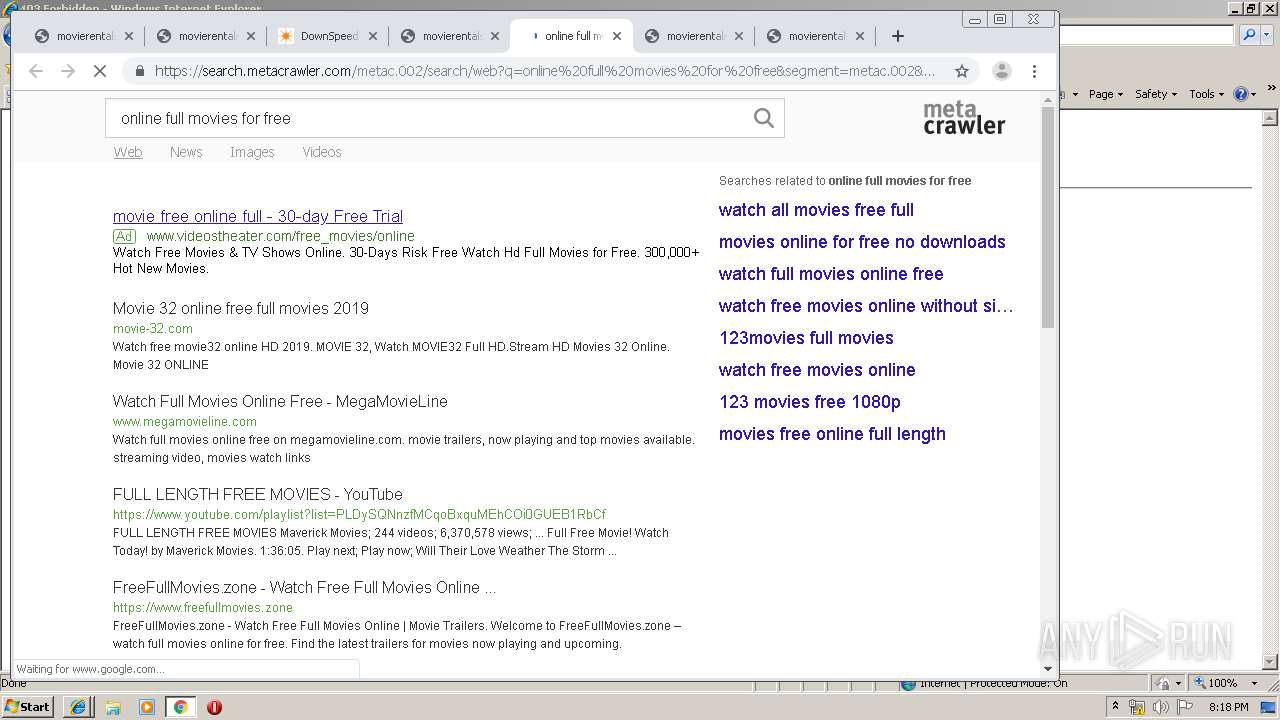
Task: Switch to the DownSpeed tab
Action: point(327,36)
